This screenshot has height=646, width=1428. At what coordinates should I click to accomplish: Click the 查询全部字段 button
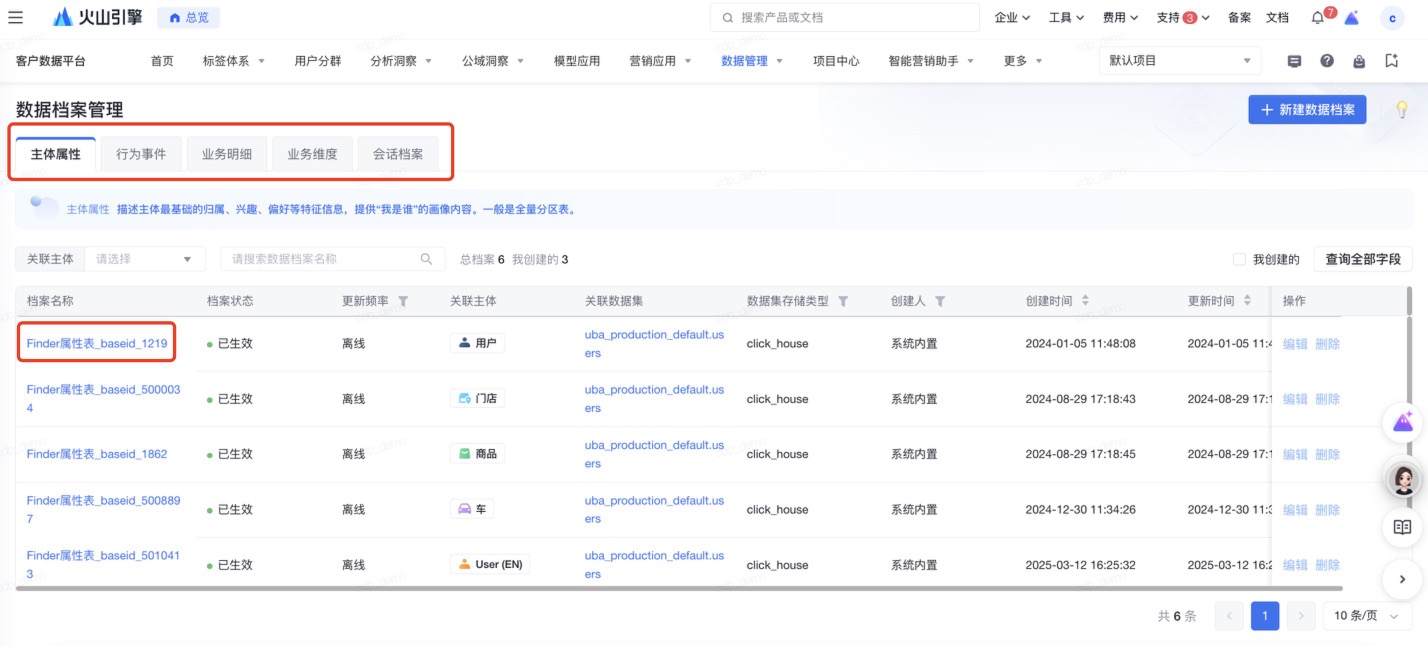1362,259
